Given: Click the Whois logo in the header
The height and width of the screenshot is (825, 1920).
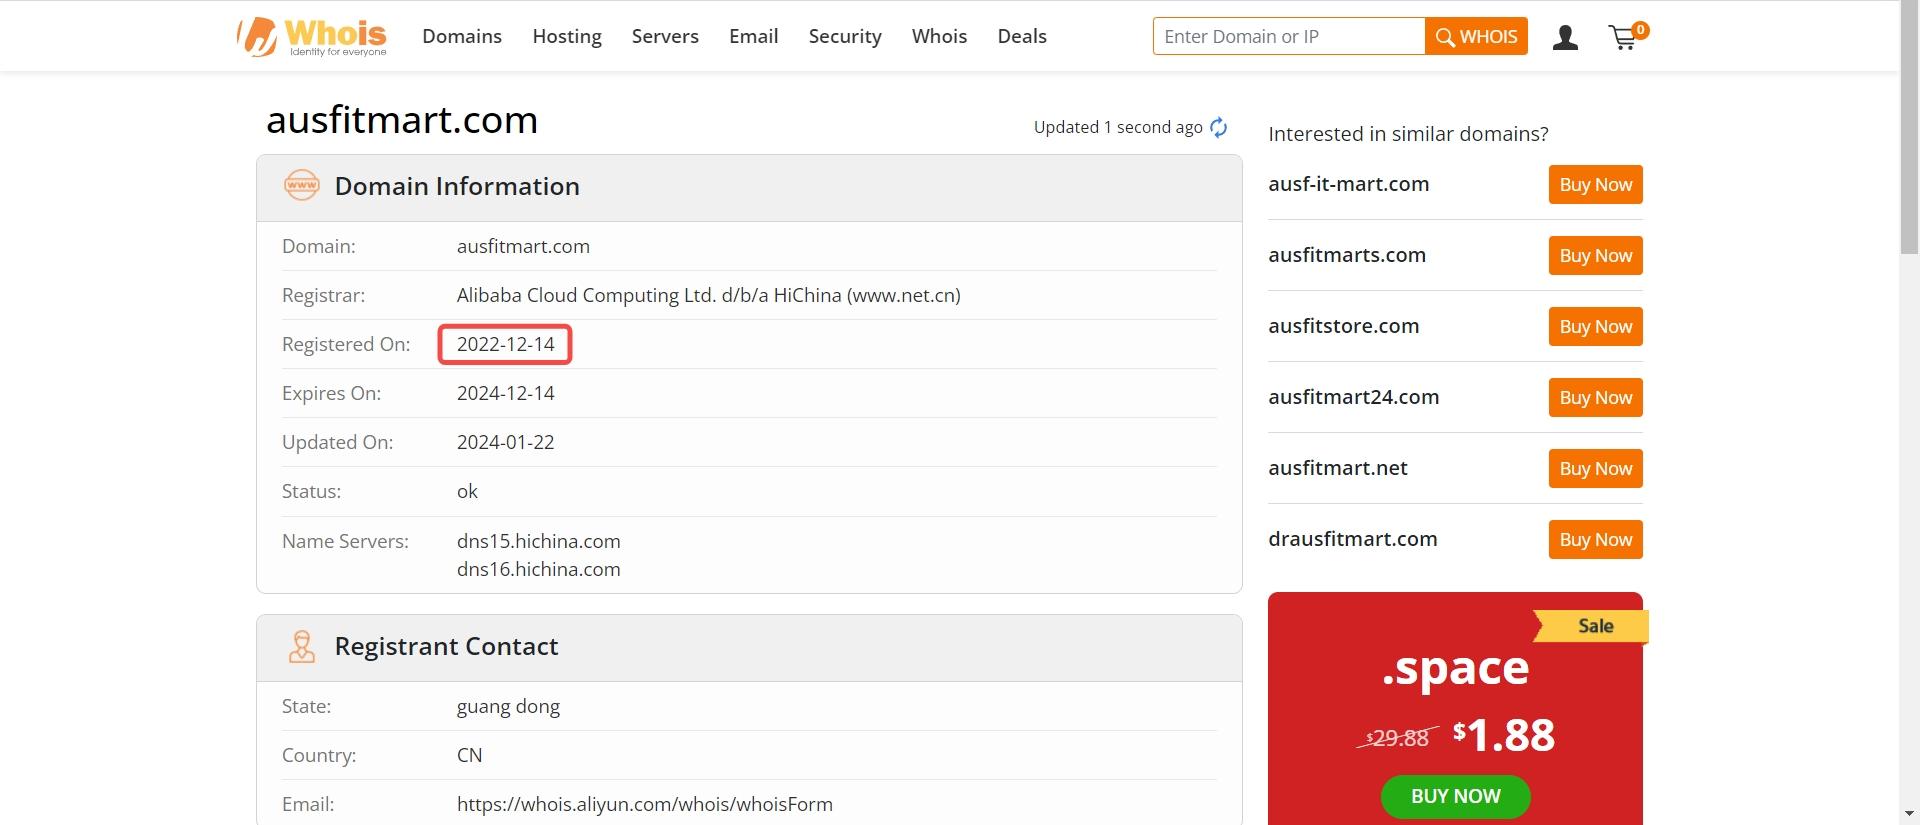Looking at the screenshot, I should point(311,37).
